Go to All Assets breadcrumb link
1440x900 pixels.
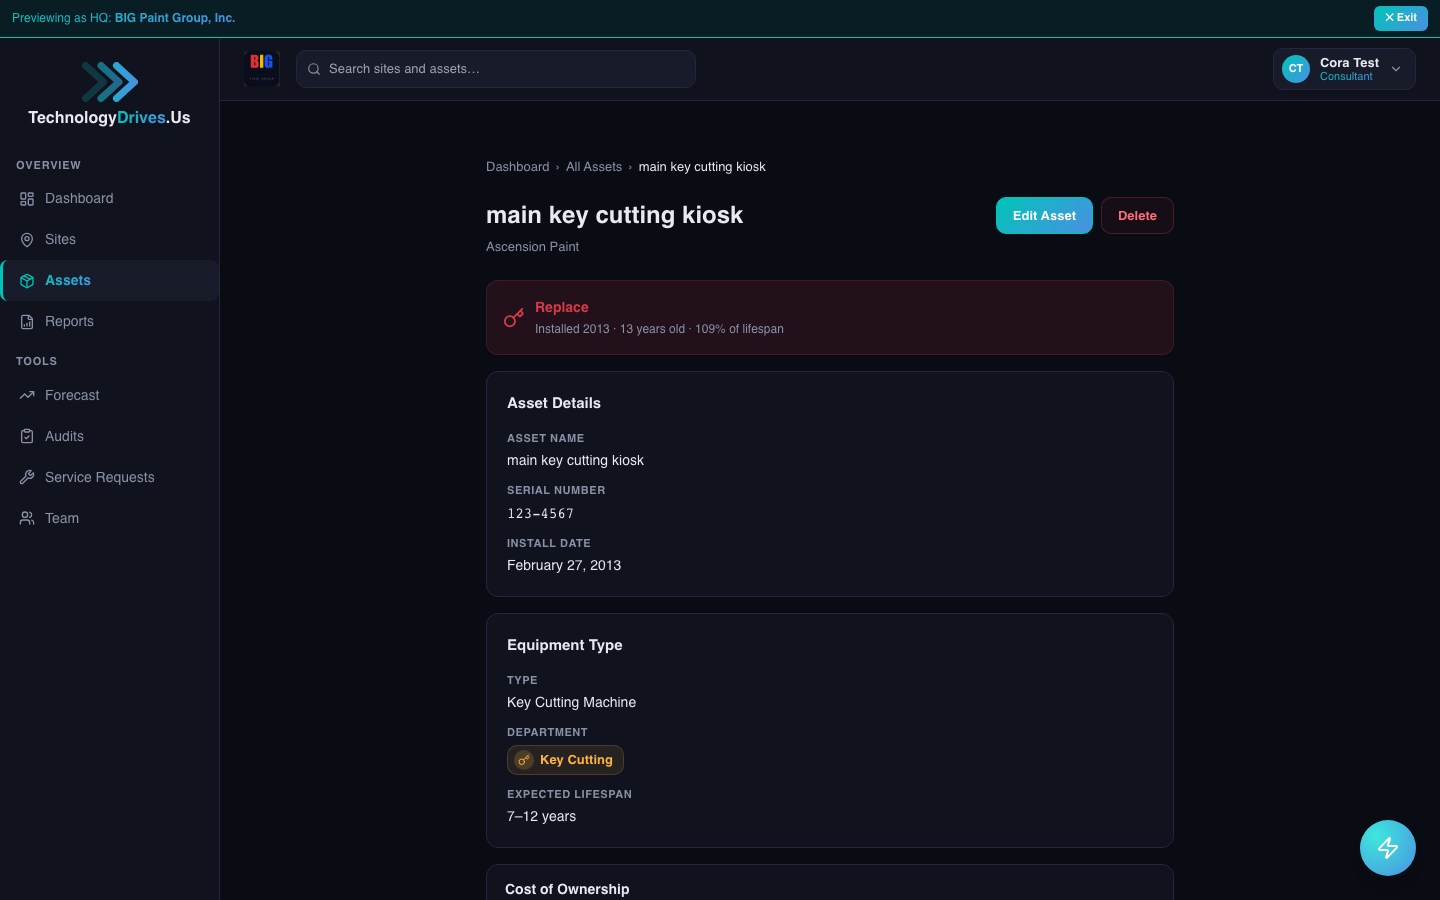point(593,167)
